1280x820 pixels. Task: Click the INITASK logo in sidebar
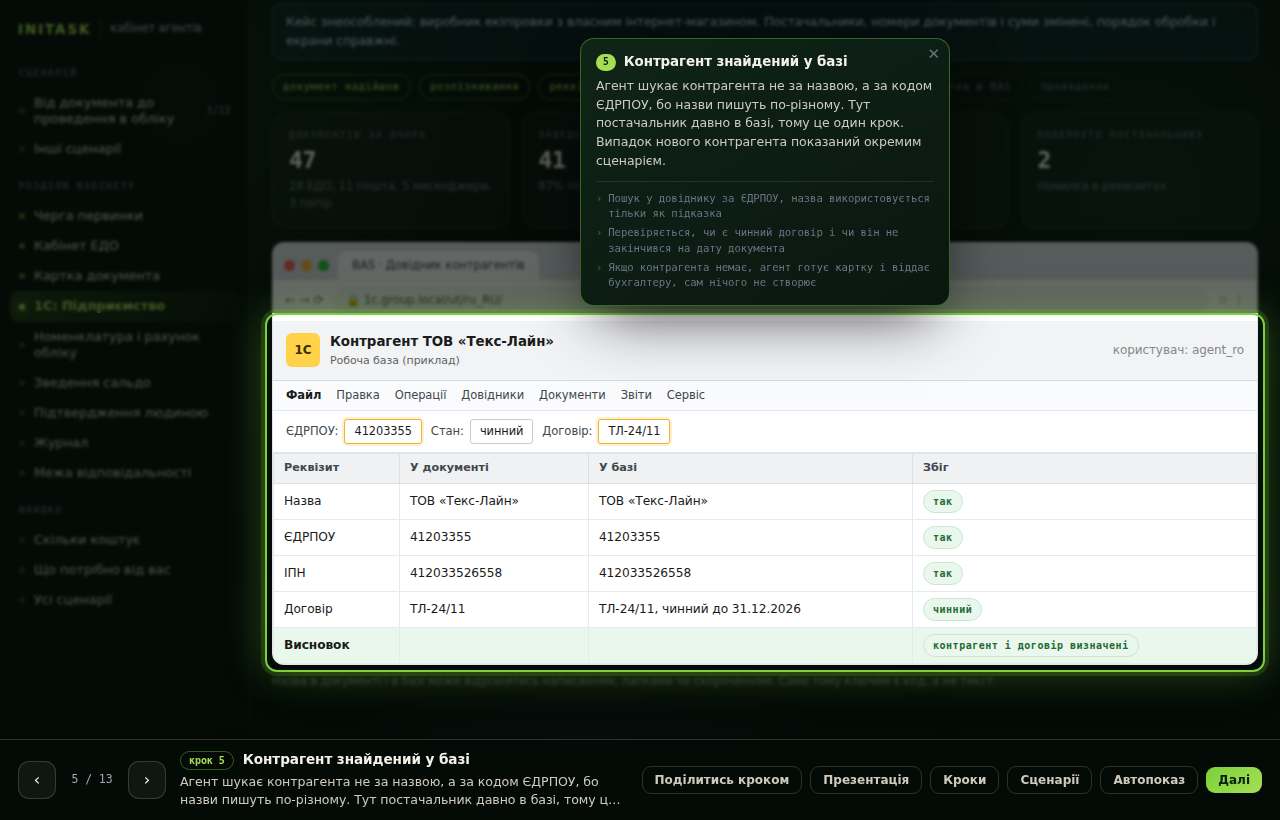click(x=52, y=29)
